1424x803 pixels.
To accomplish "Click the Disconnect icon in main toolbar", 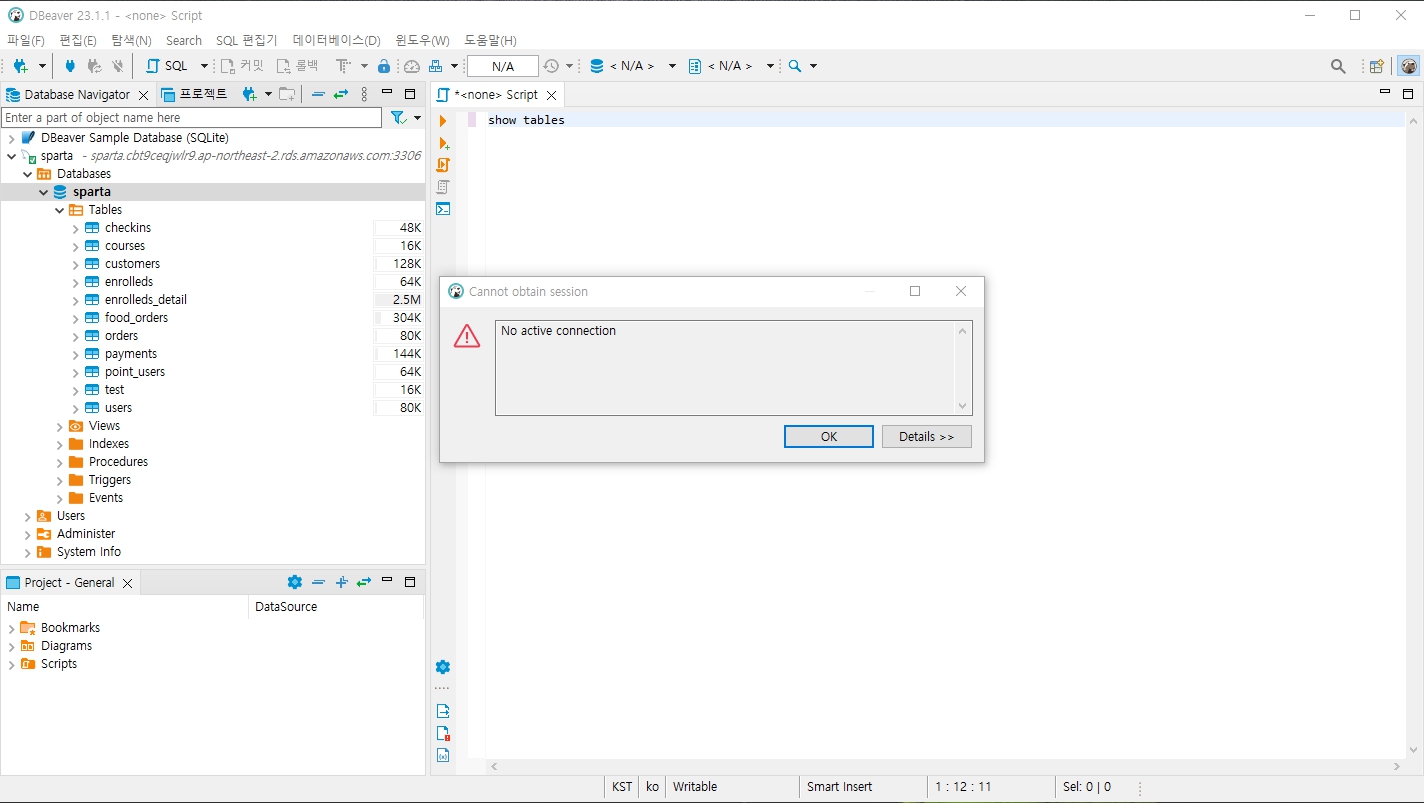I will tap(118, 66).
